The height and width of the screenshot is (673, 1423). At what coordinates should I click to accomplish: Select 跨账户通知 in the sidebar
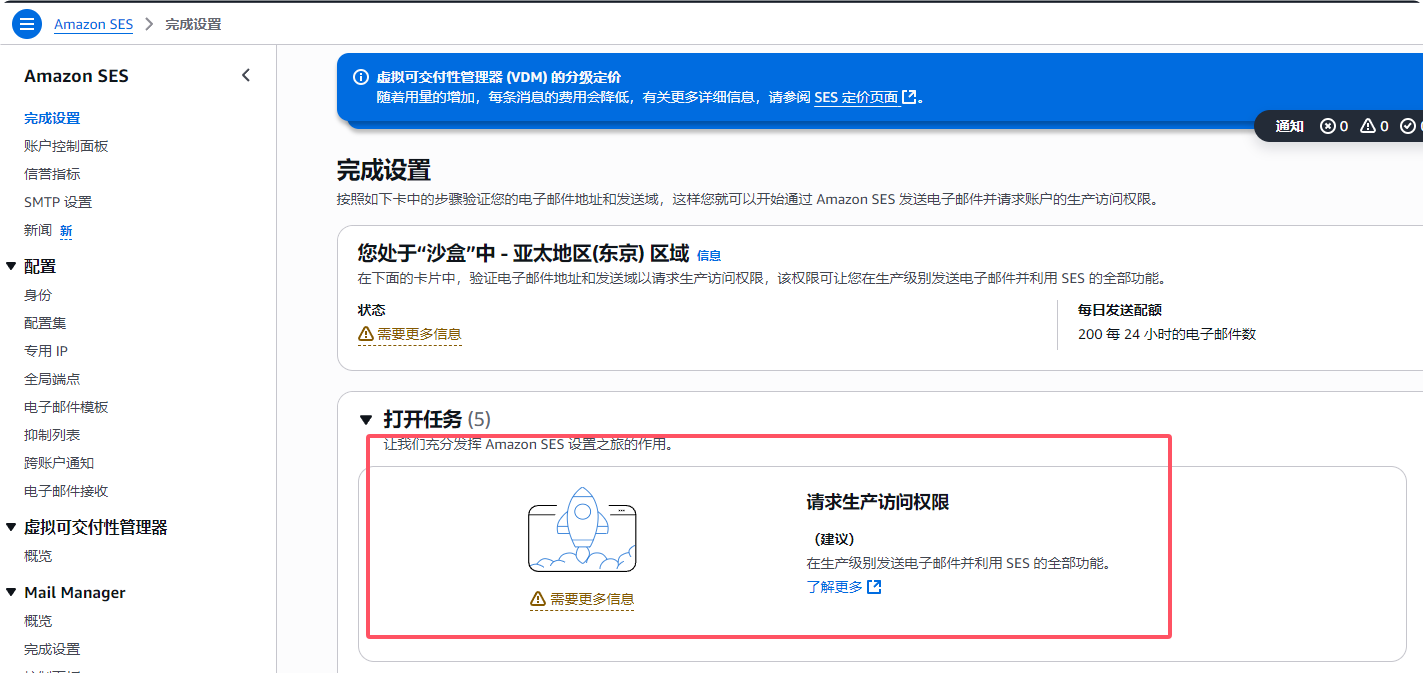point(59,463)
